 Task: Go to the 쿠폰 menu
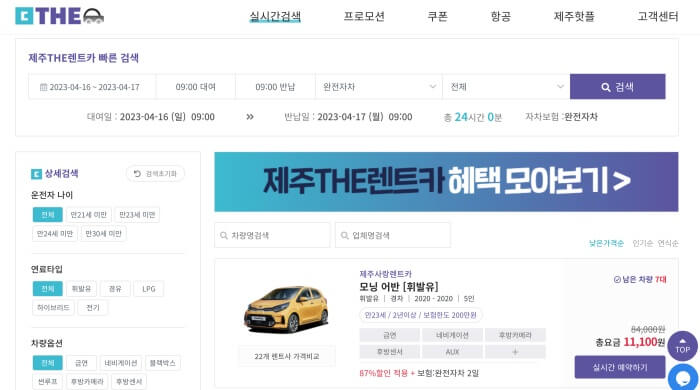point(437,17)
